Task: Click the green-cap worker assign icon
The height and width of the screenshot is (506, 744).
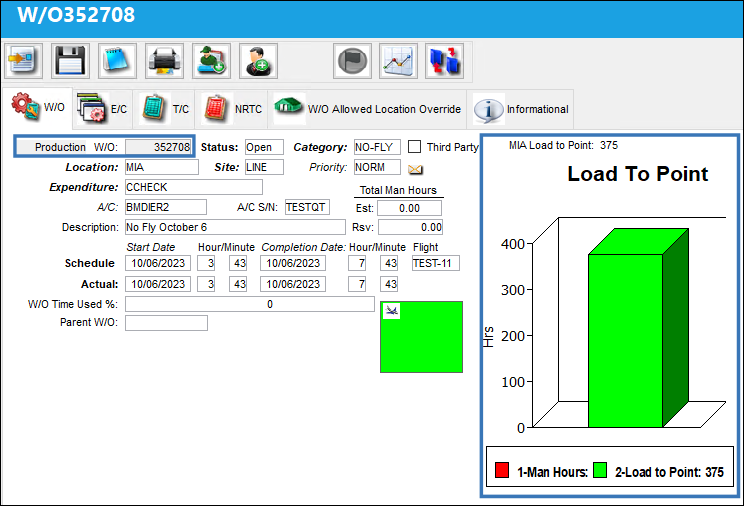Action: [x=211, y=61]
